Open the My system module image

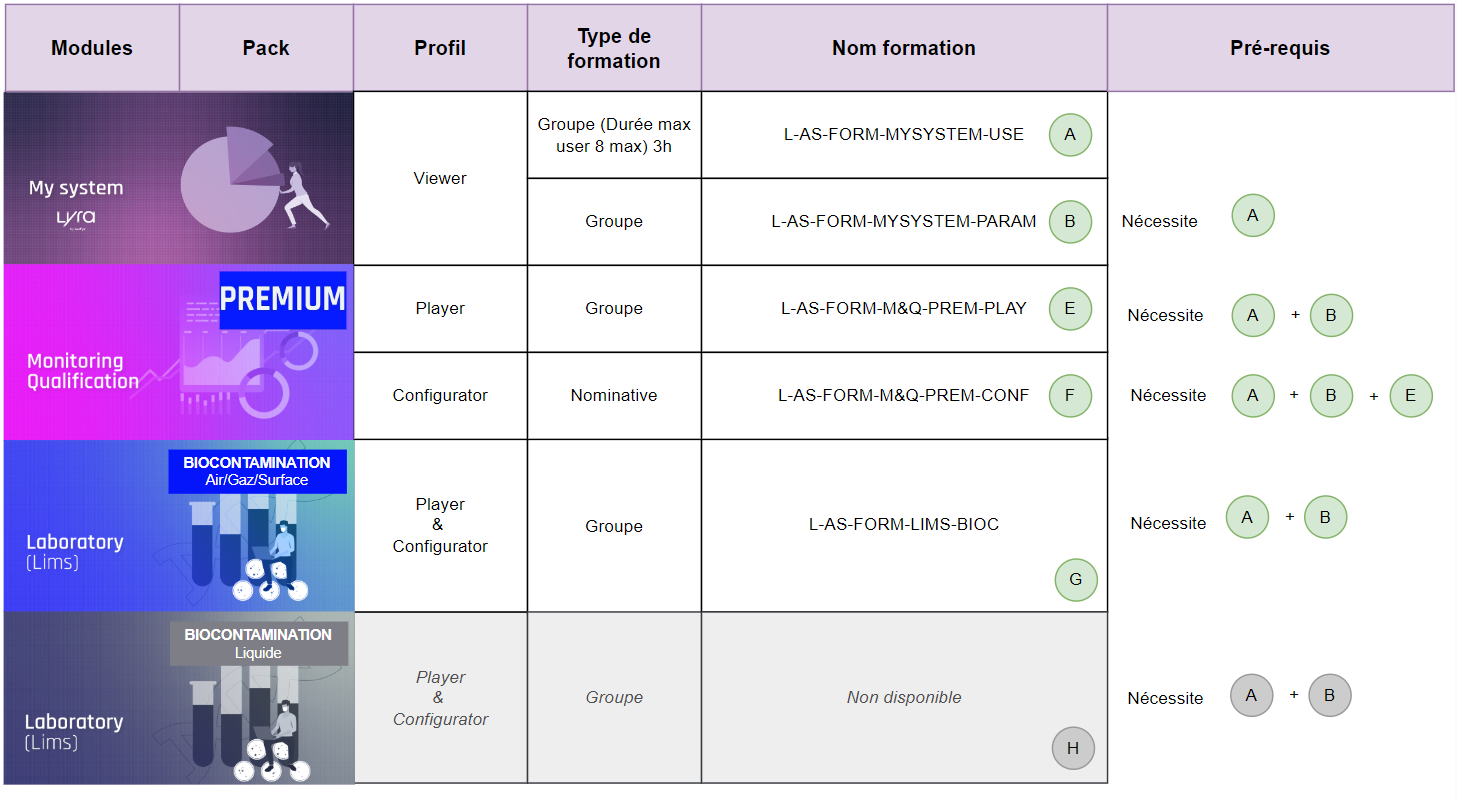pos(179,178)
